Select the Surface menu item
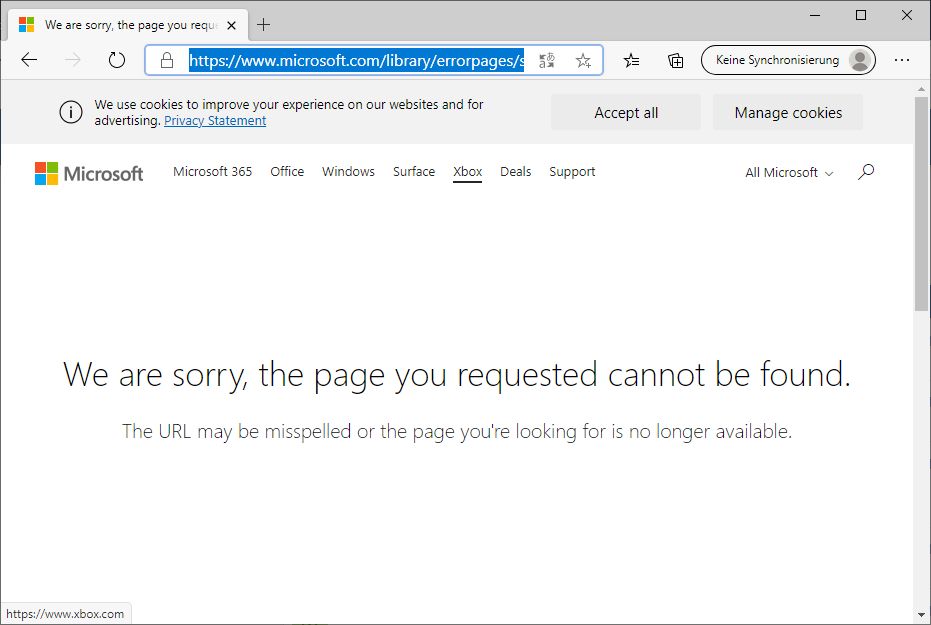931x625 pixels. [413, 171]
